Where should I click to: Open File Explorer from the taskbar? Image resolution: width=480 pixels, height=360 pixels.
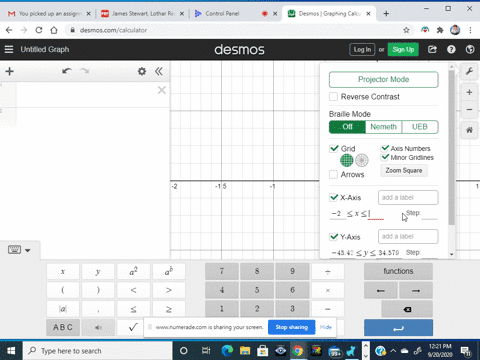coord(245,351)
